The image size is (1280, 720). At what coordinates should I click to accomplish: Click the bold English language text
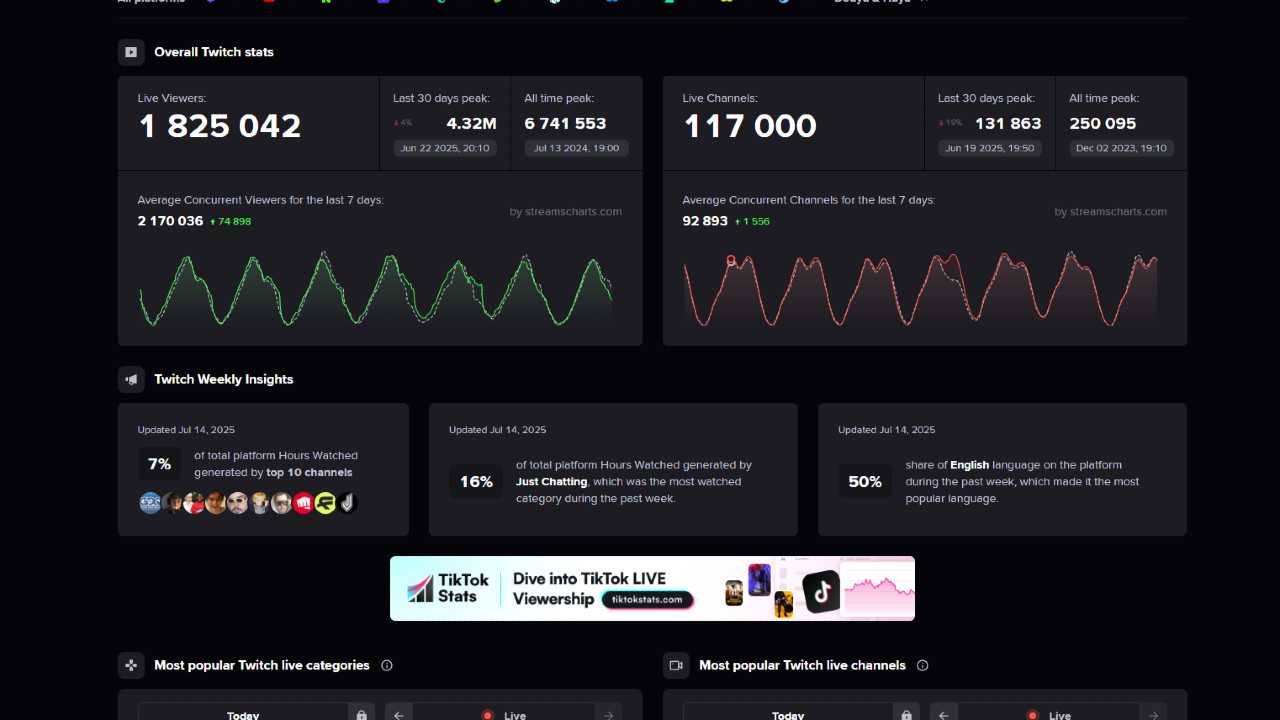click(x=969, y=465)
